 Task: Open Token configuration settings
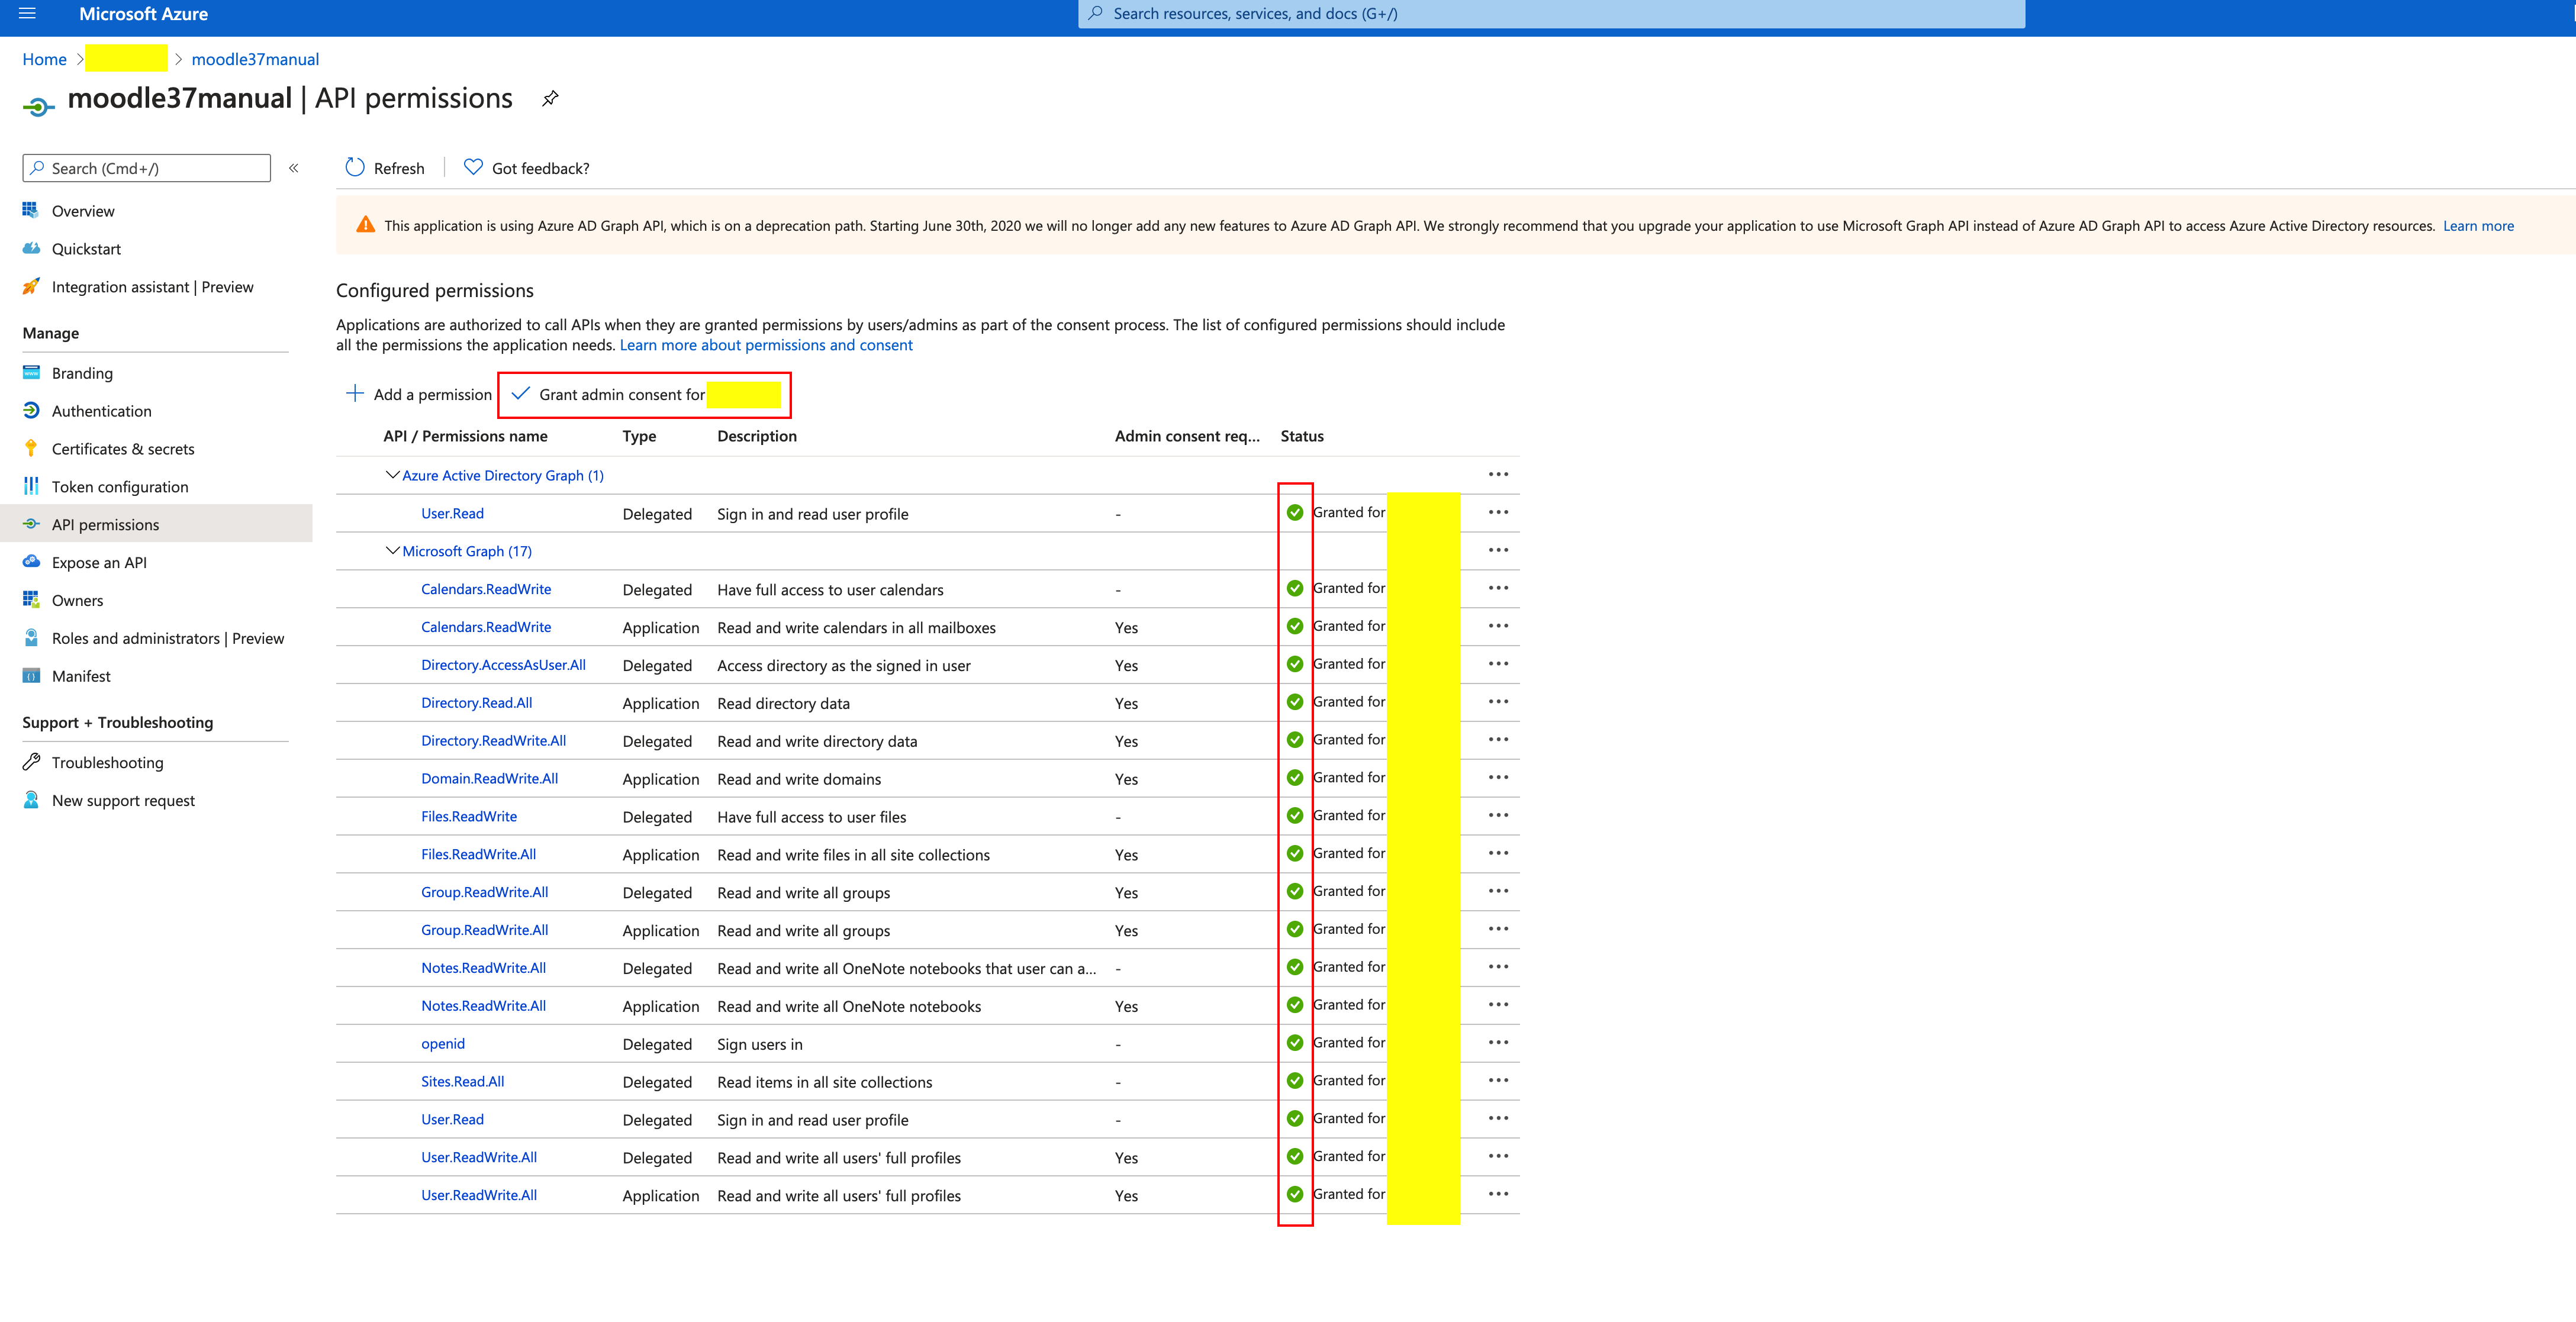click(x=120, y=486)
